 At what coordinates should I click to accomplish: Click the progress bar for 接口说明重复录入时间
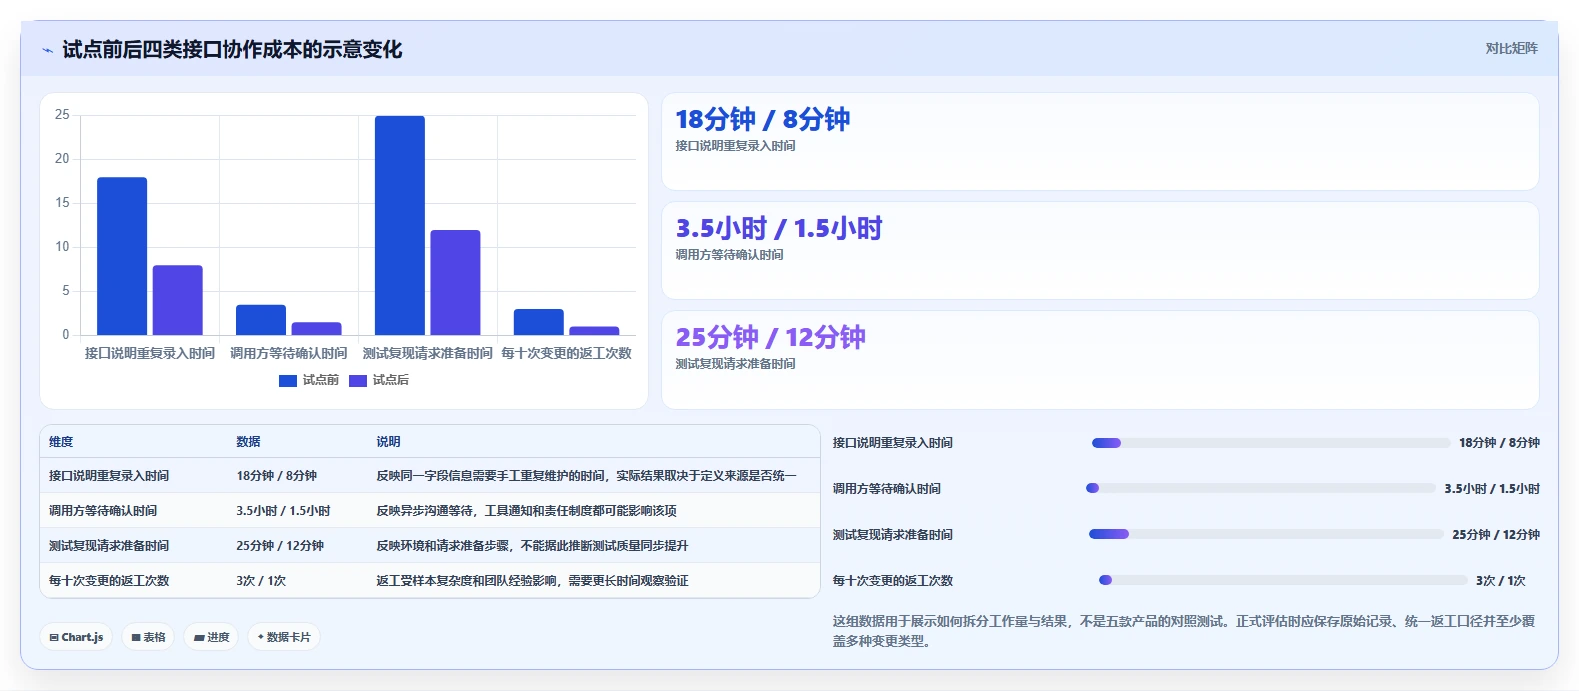click(1271, 443)
